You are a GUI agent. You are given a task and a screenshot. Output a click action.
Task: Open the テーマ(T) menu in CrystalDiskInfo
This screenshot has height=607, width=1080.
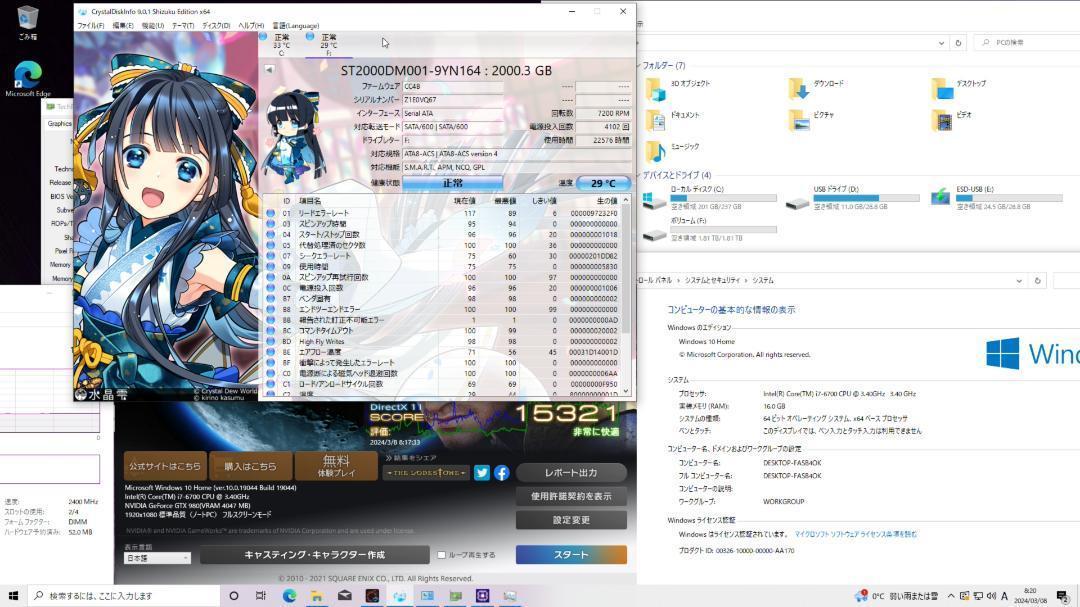point(183,25)
